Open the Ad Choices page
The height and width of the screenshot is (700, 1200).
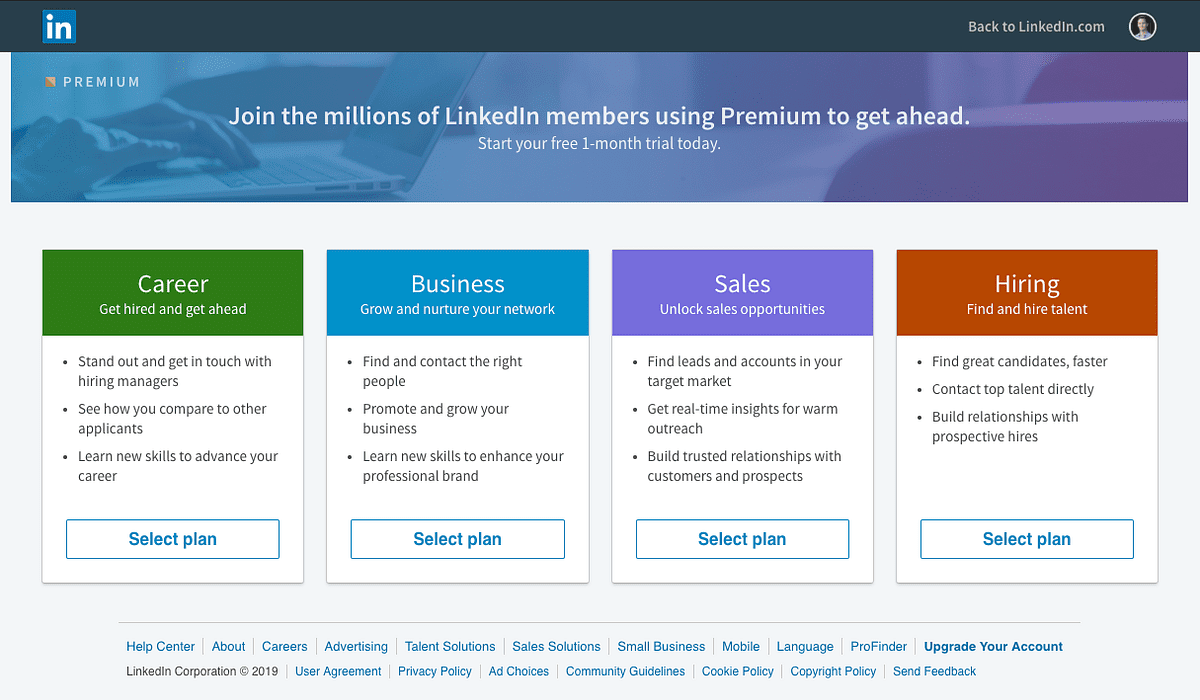[518, 671]
